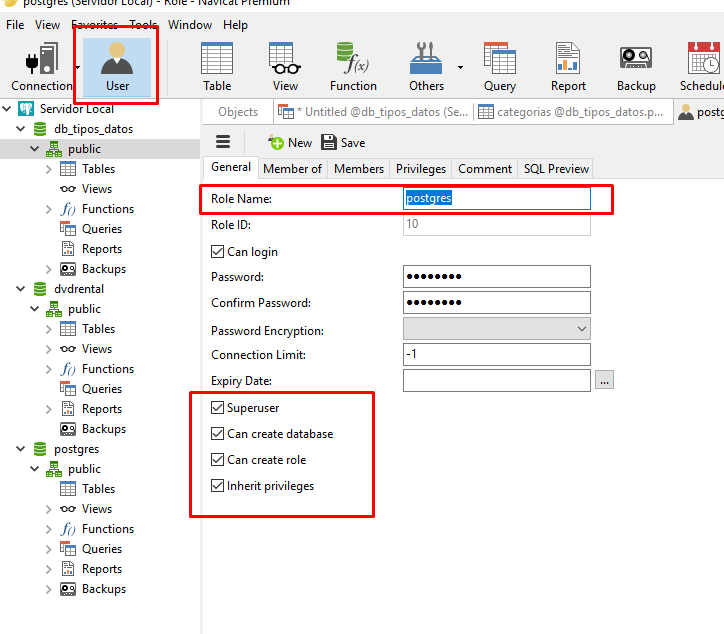Open the View menu
Image resolution: width=724 pixels, height=634 pixels.
click(47, 25)
